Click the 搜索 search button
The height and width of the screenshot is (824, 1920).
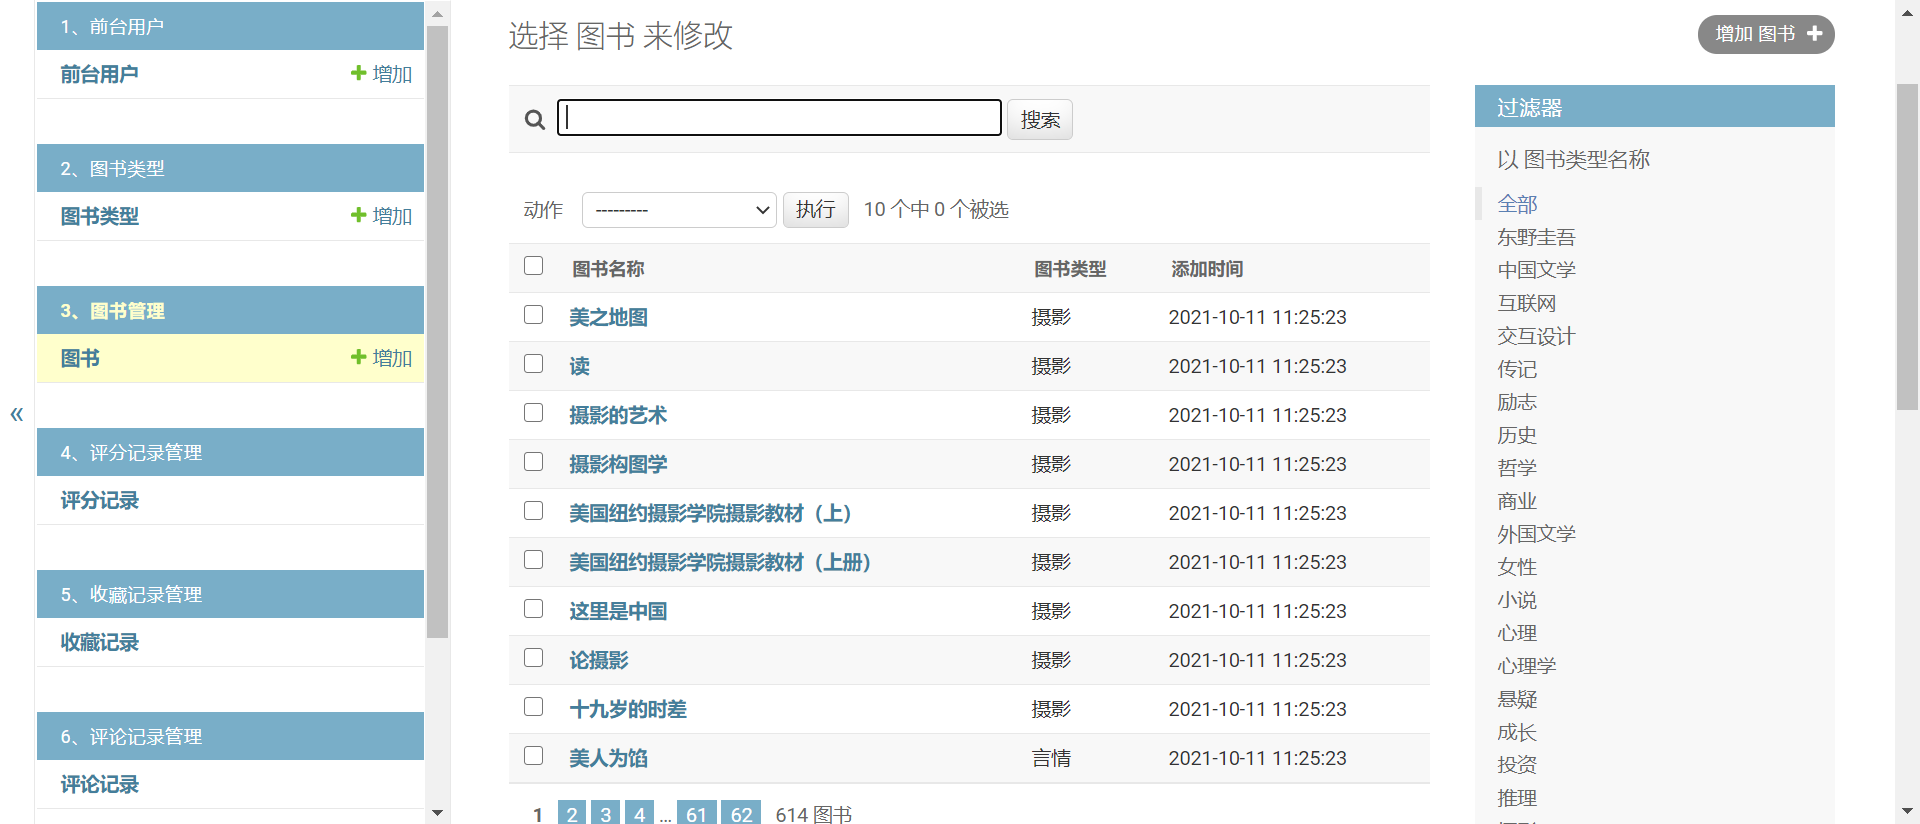click(1040, 120)
